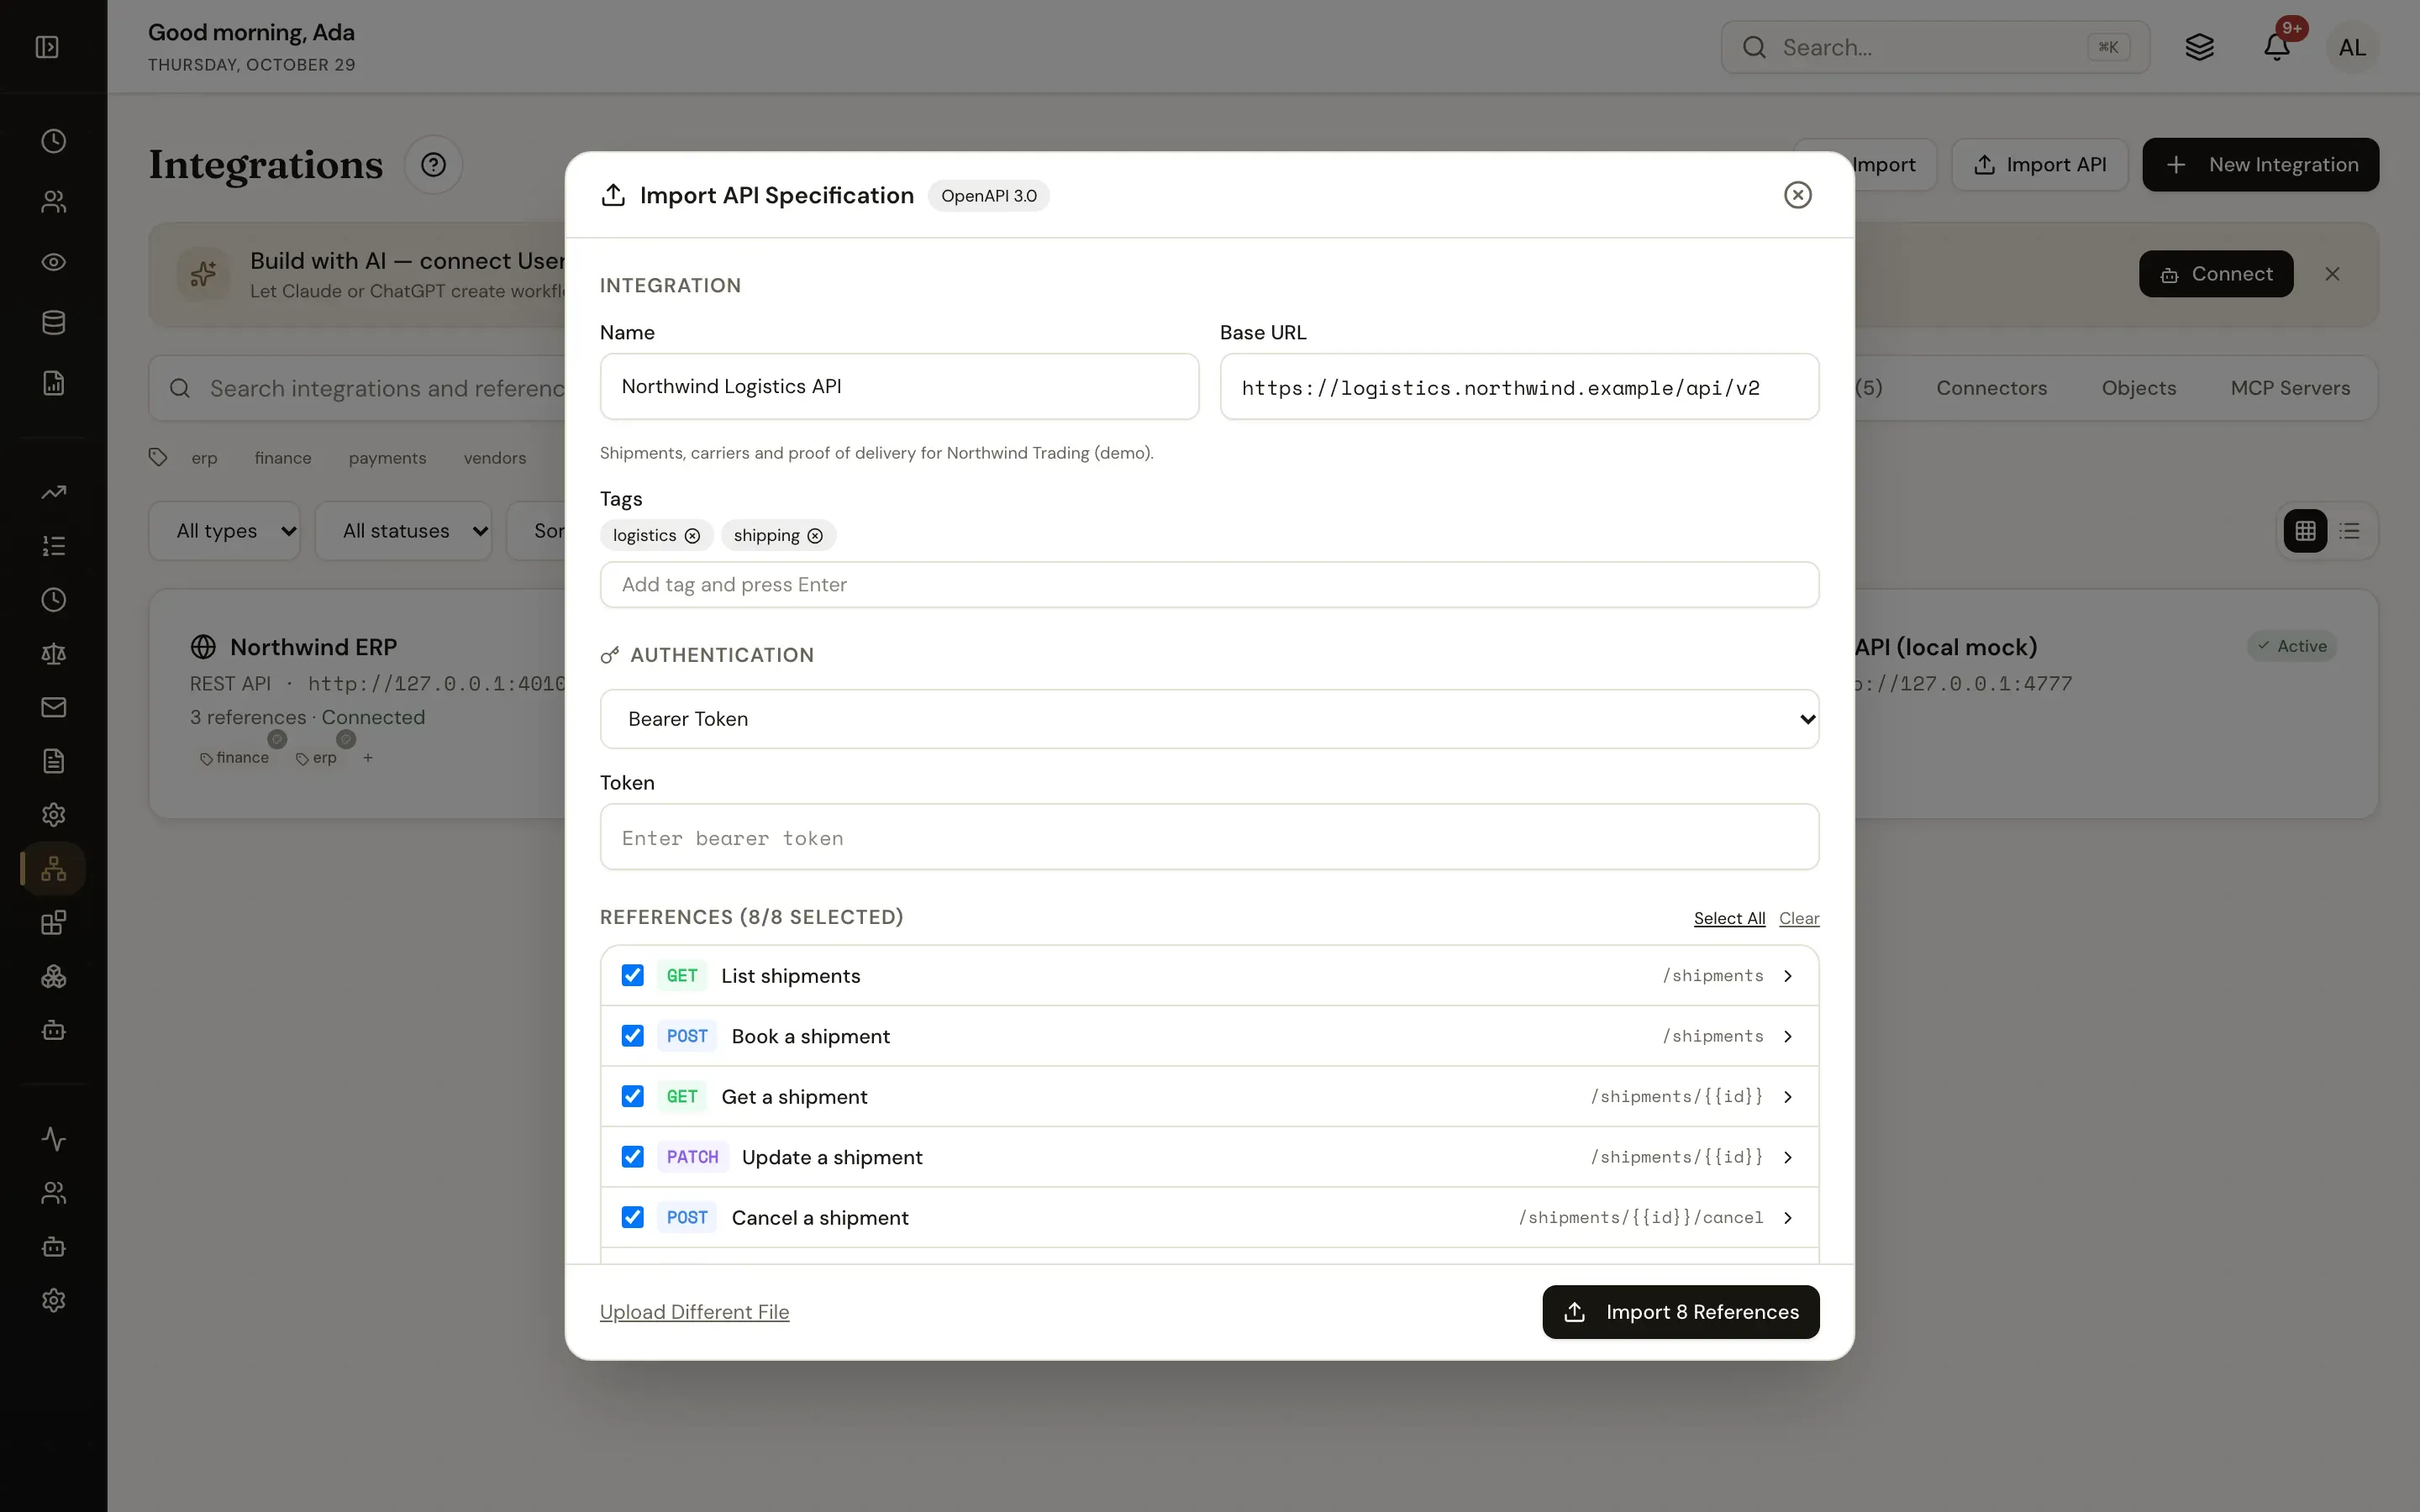This screenshot has width=2420, height=1512.
Task: Click the Upload Different File link
Action: tap(694, 1312)
